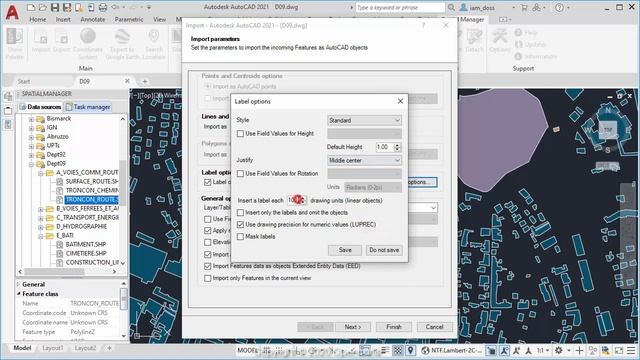Click the search magnifier icon in title bar
Image resolution: width=640 pixels, height=360 pixels.
(451, 7)
